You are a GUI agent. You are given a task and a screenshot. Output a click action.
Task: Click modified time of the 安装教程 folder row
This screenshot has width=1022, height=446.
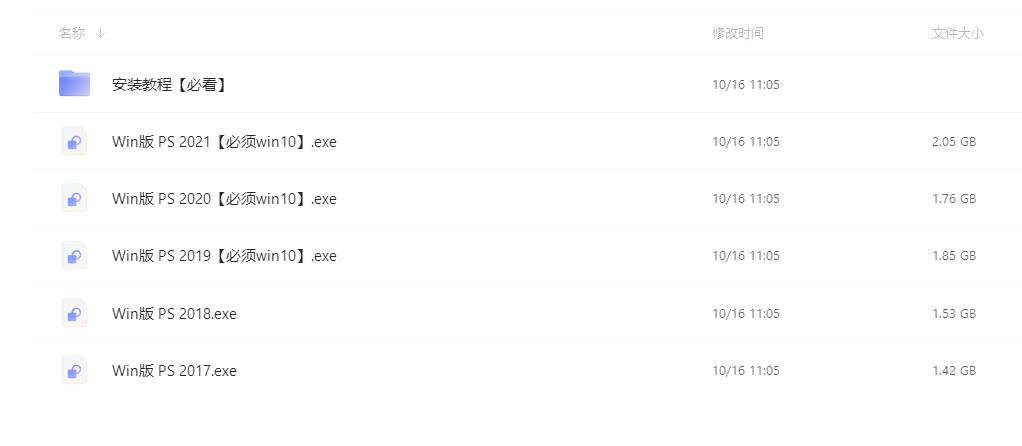(746, 84)
